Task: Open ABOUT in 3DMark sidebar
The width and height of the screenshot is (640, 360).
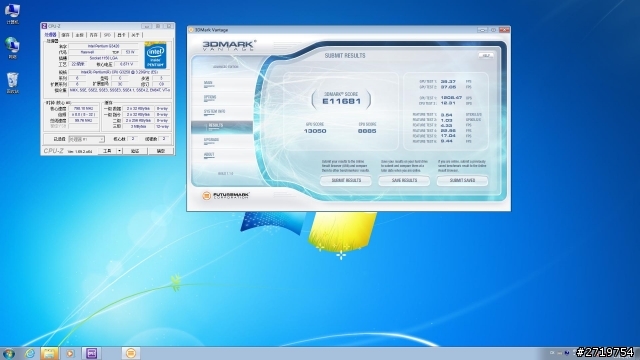Action: [209, 155]
